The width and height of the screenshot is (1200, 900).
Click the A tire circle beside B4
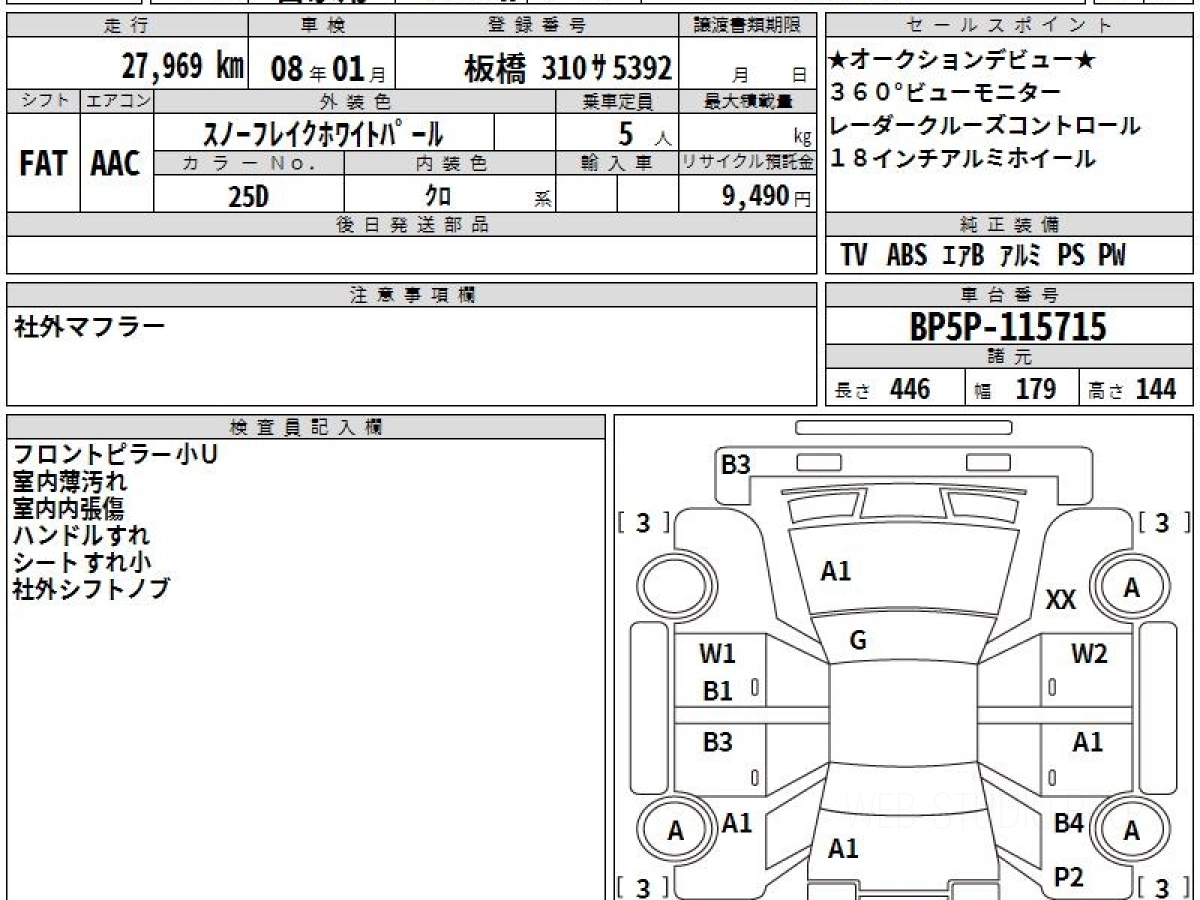click(1131, 830)
